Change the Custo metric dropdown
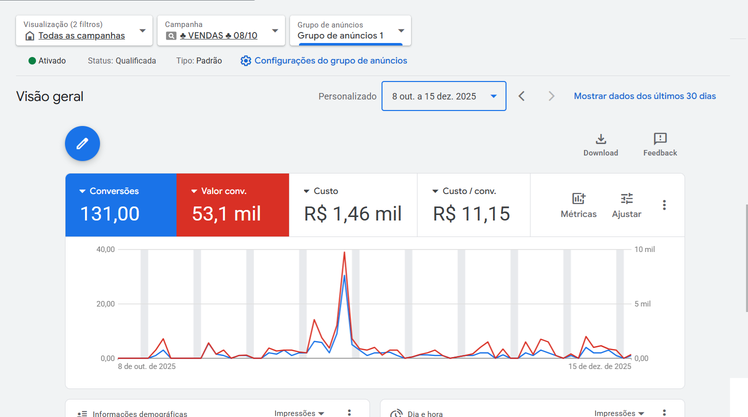The image size is (748, 417). [x=321, y=191]
